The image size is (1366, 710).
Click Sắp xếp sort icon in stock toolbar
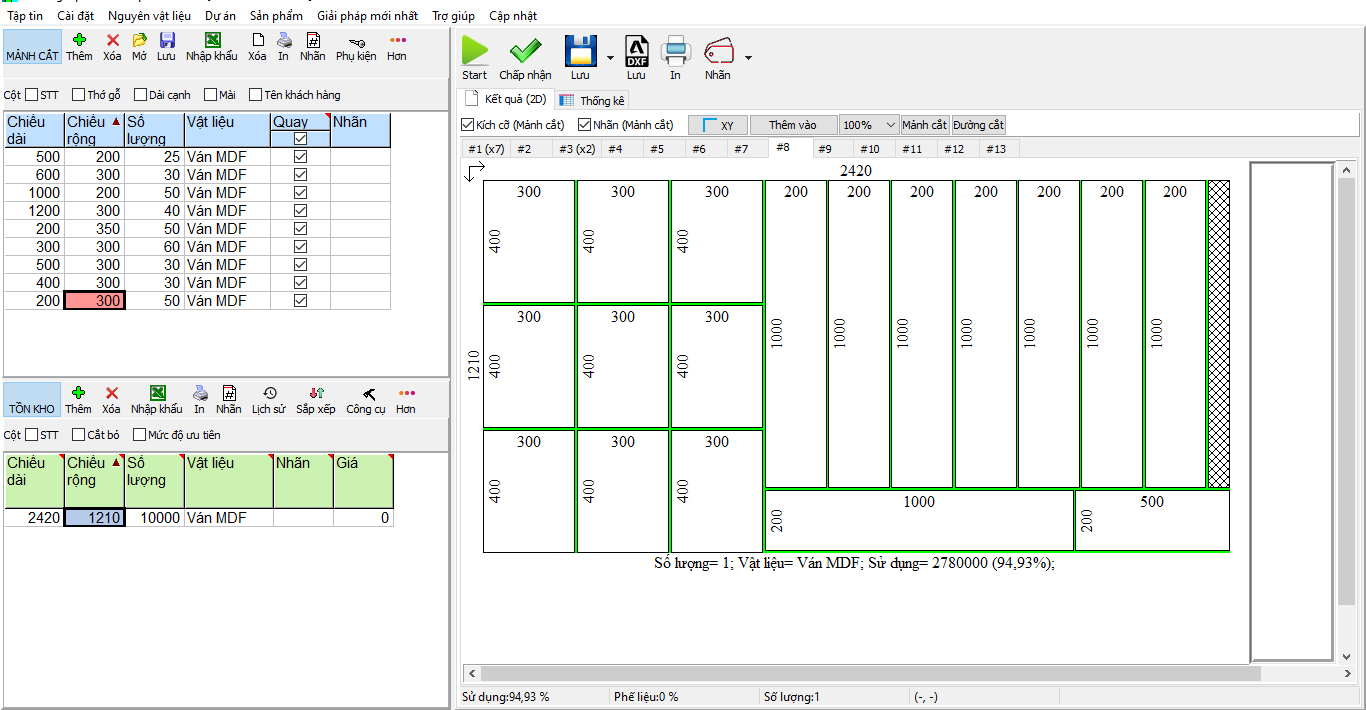click(316, 394)
